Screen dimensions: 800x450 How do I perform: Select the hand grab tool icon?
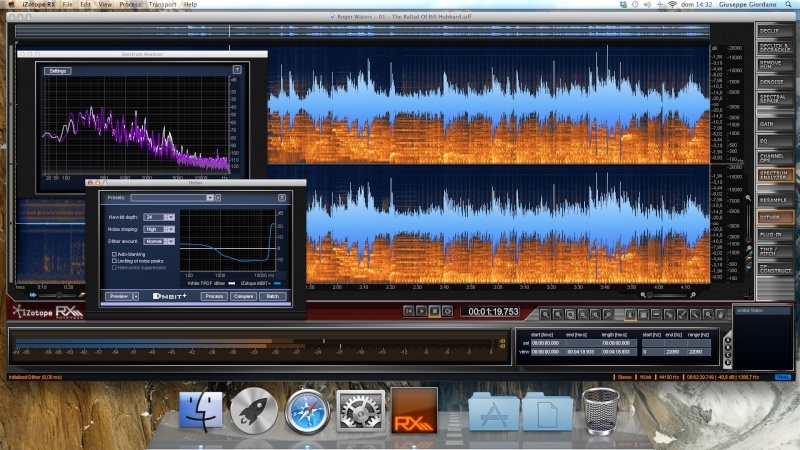click(720, 315)
